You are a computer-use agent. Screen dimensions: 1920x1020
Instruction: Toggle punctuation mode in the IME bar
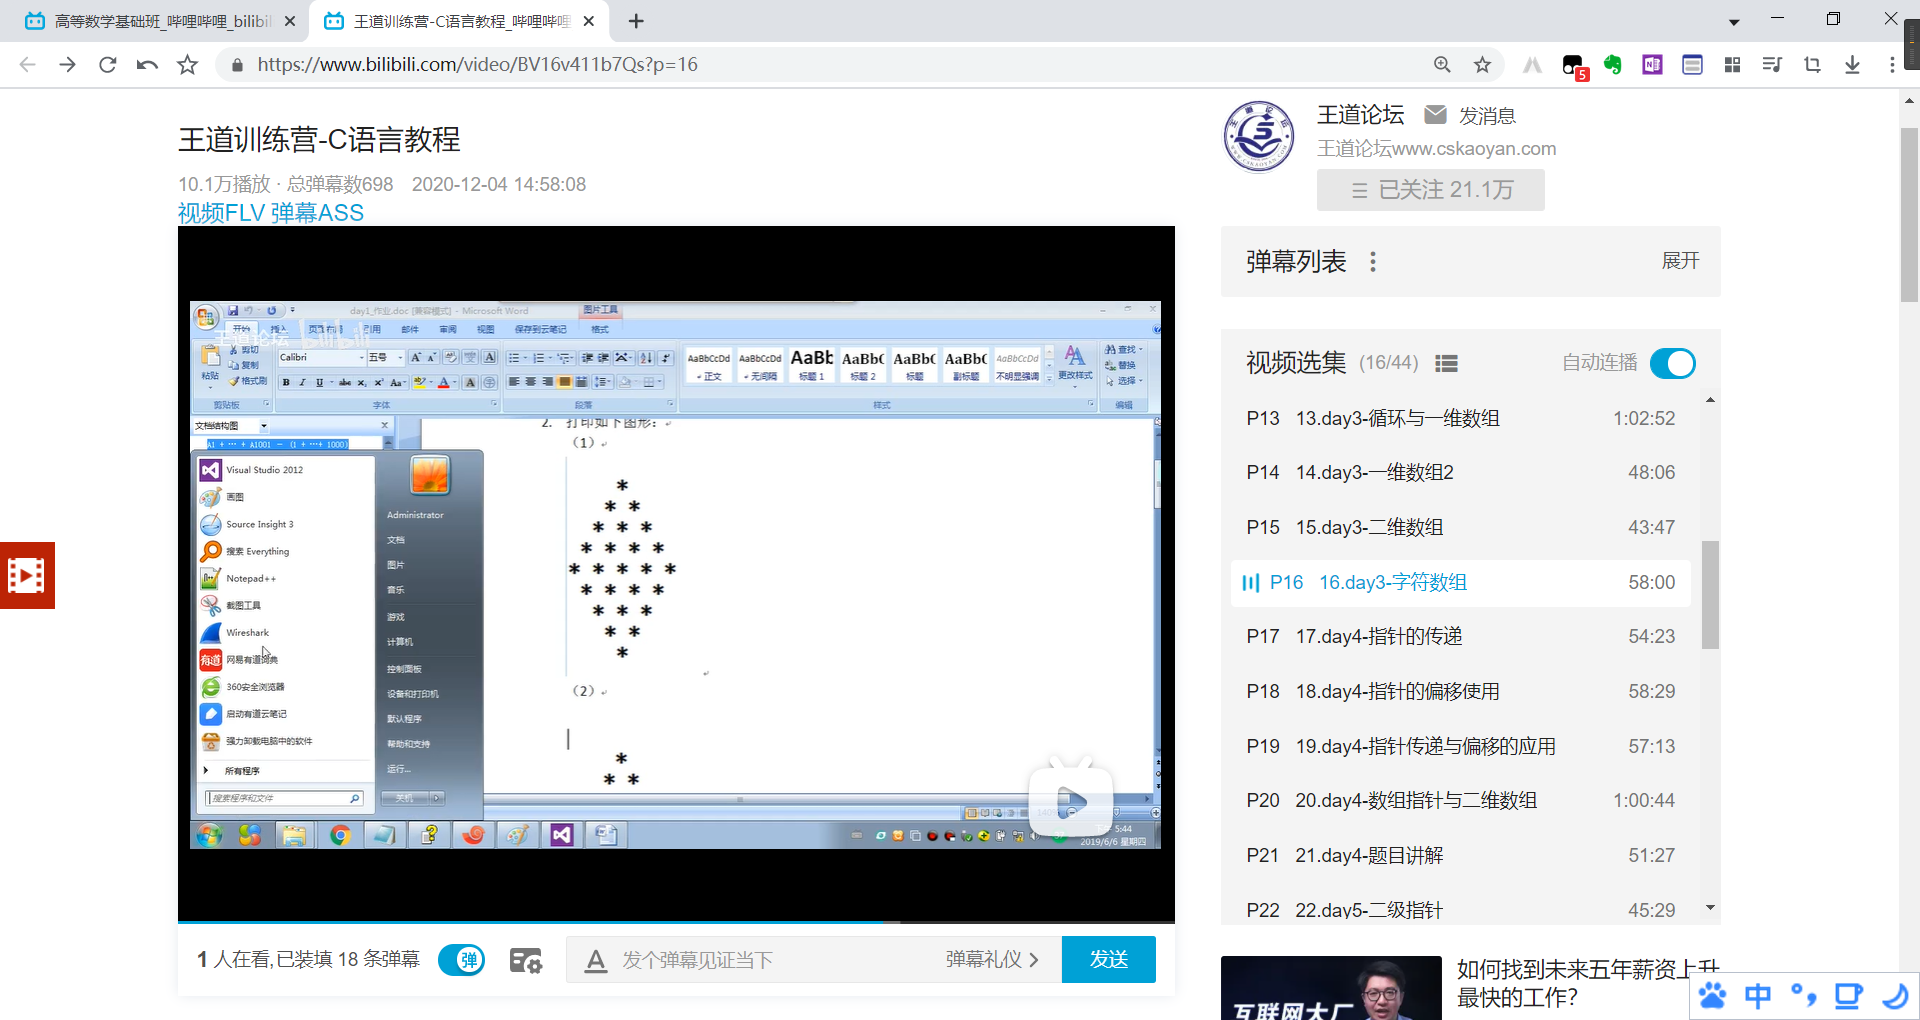tap(1803, 996)
